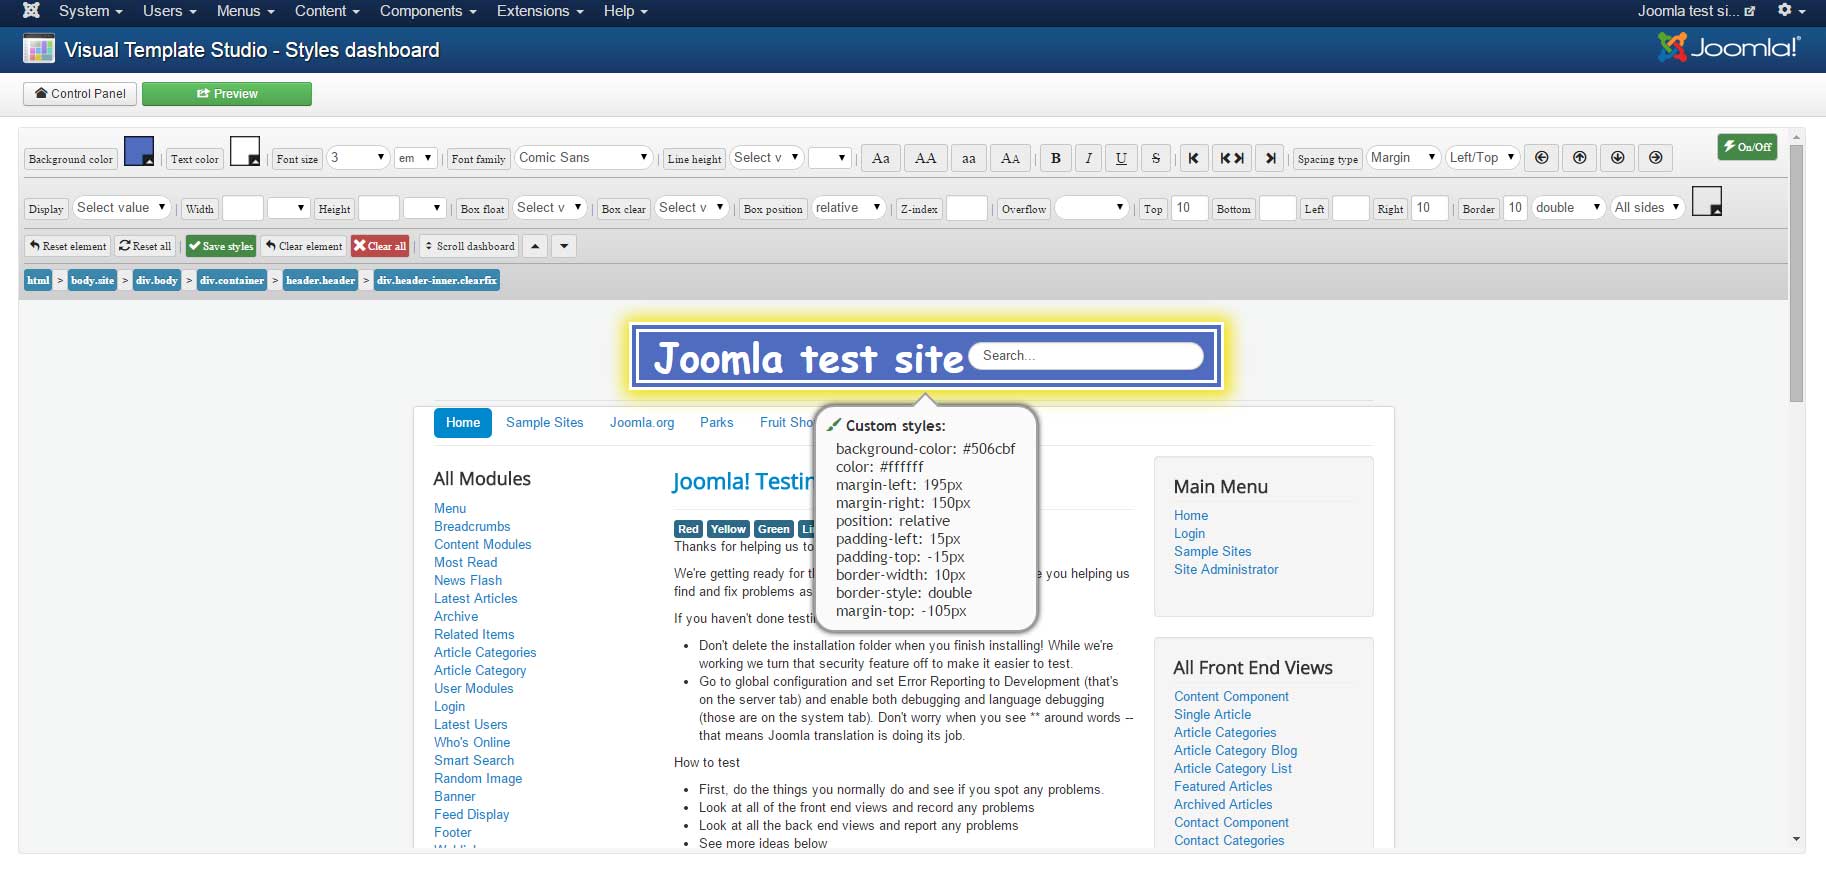Click the red Clear all button
The image size is (1826, 873).
(380, 246)
